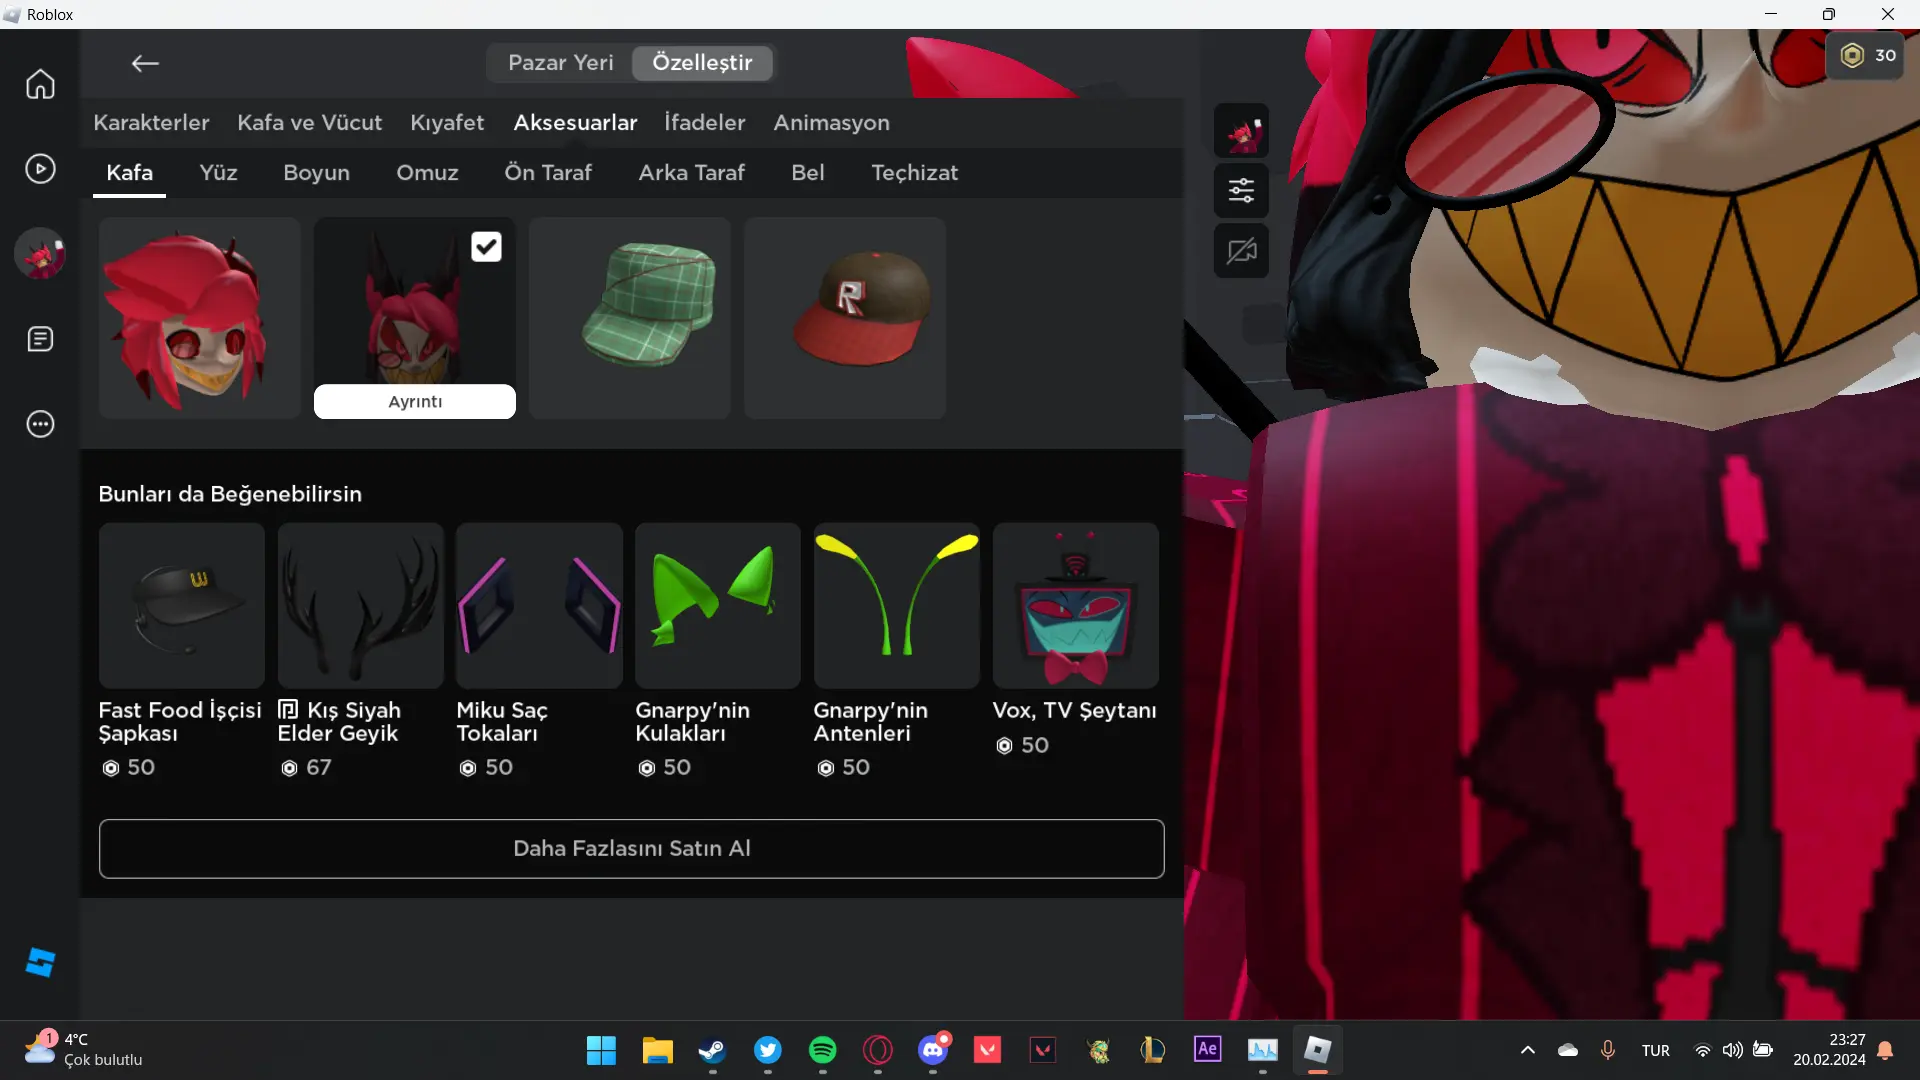Click Daha Fazlasını Satın Al button
Image resolution: width=1920 pixels, height=1080 pixels.
[631, 849]
